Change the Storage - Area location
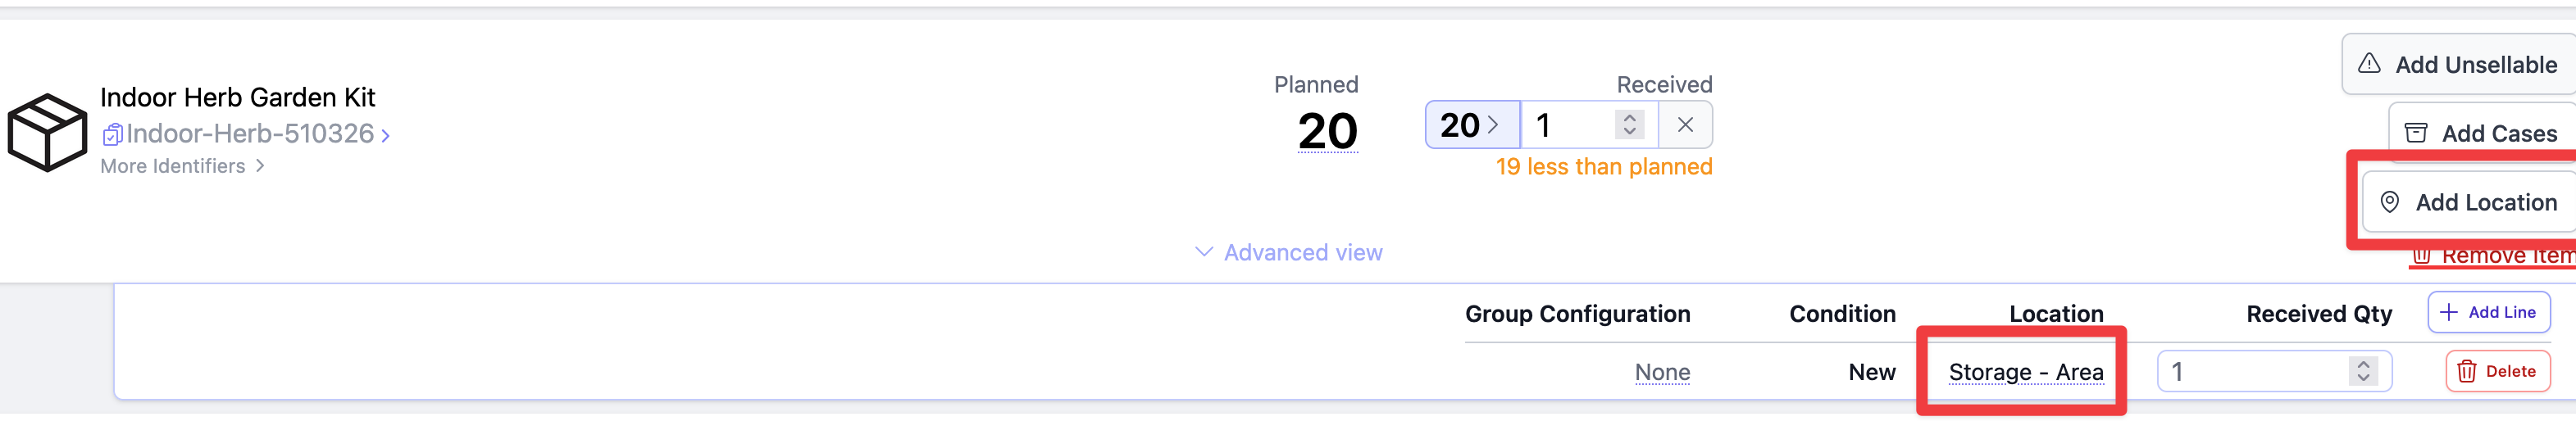Screen dimensions: 2576x421 [x=2025, y=372]
